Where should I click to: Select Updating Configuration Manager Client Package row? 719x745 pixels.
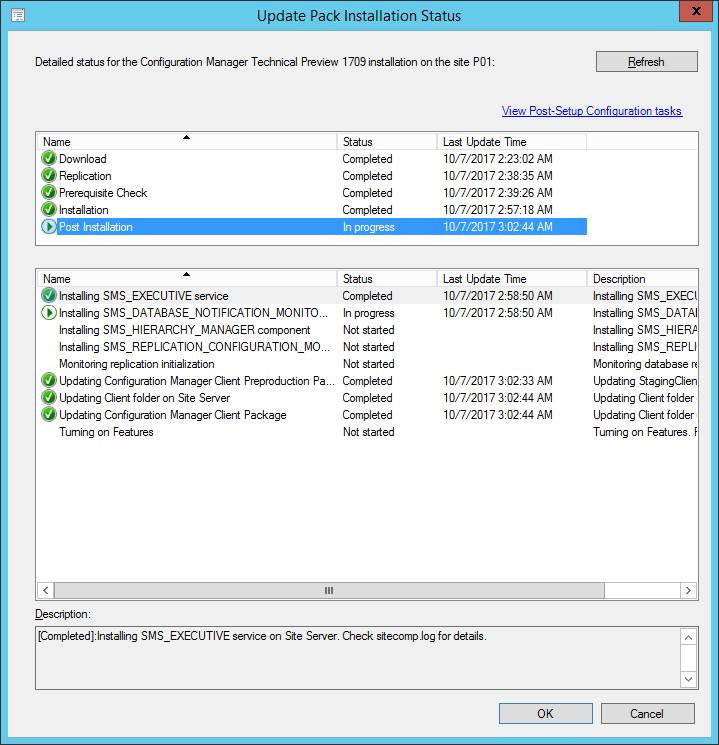tap(368, 415)
